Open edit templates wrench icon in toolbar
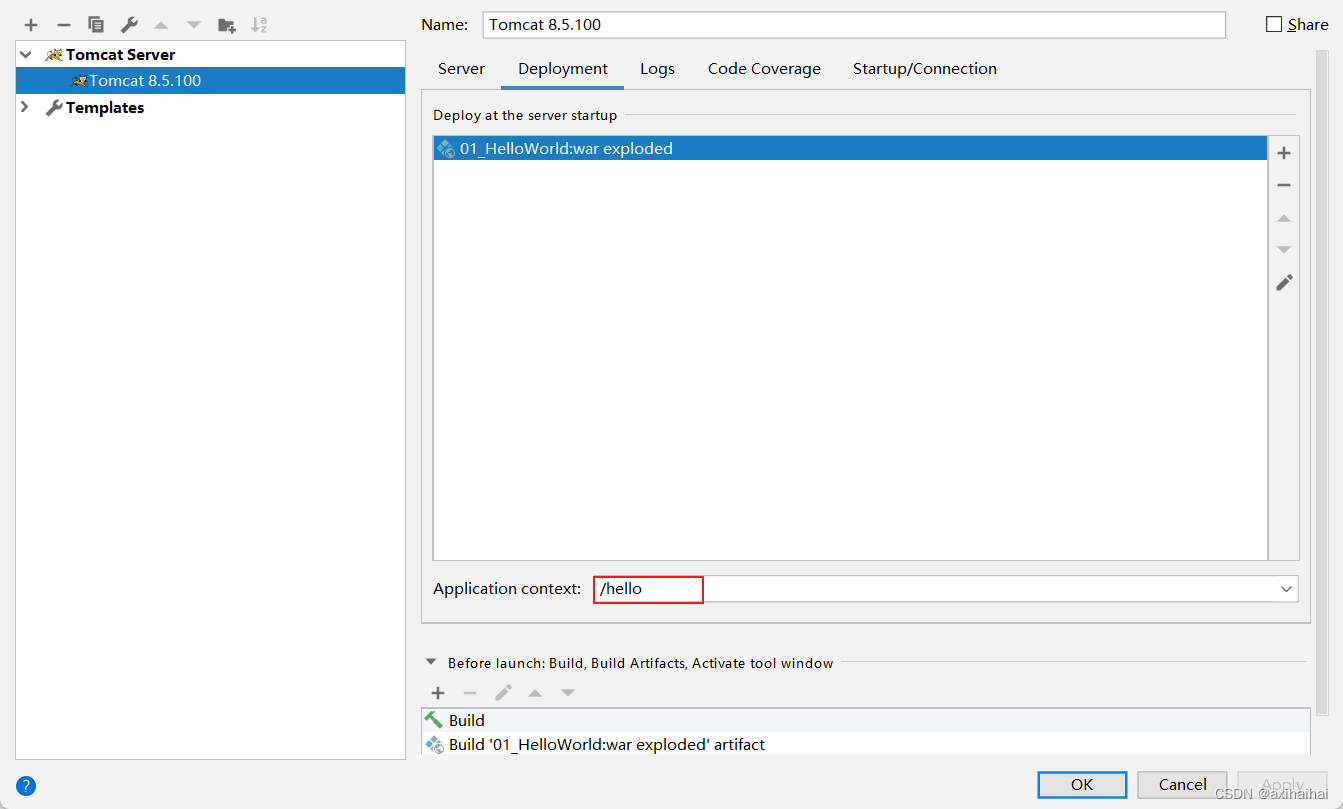The width and height of the screenshot is (1343, 809). click(129, 25)
